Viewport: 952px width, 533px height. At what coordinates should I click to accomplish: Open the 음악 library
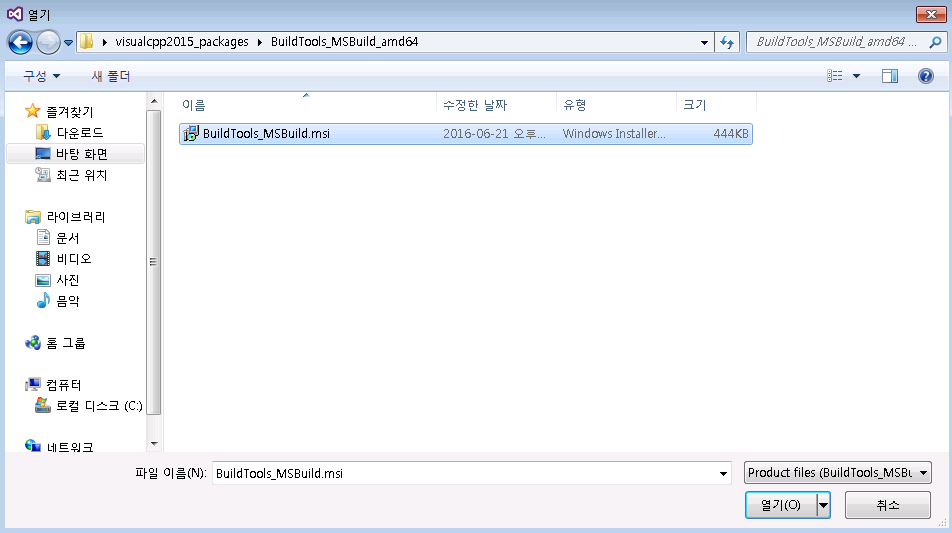click(x=67, y=301)
